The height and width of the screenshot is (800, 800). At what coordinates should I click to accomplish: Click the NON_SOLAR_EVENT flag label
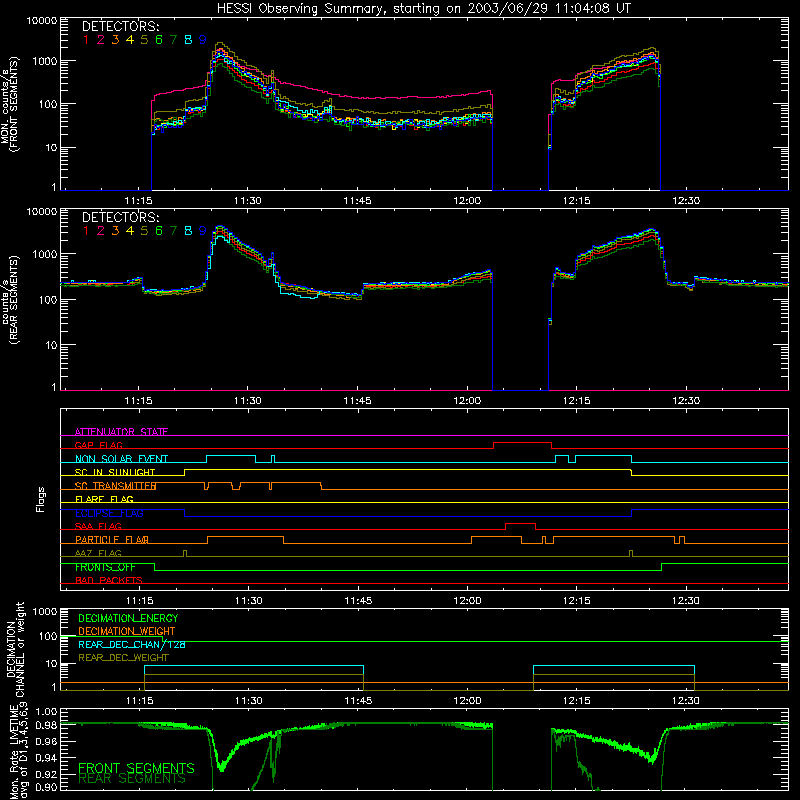pos(121,459)
